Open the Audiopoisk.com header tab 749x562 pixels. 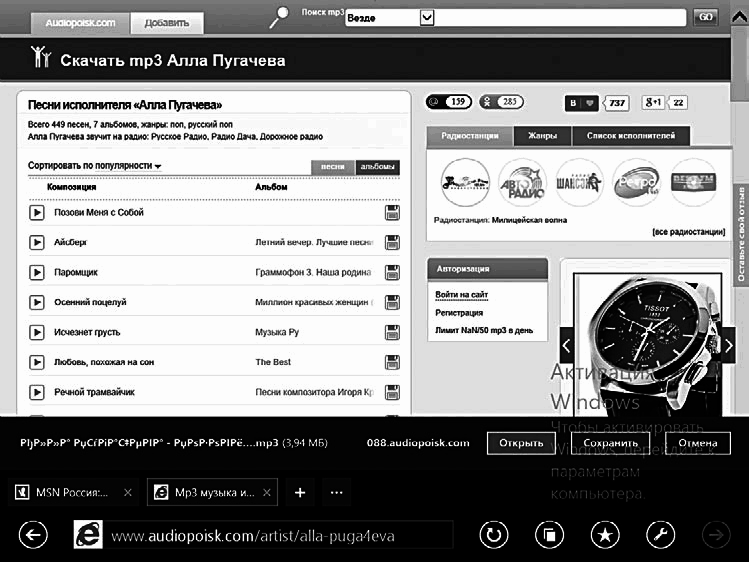[x=80, y=23]
